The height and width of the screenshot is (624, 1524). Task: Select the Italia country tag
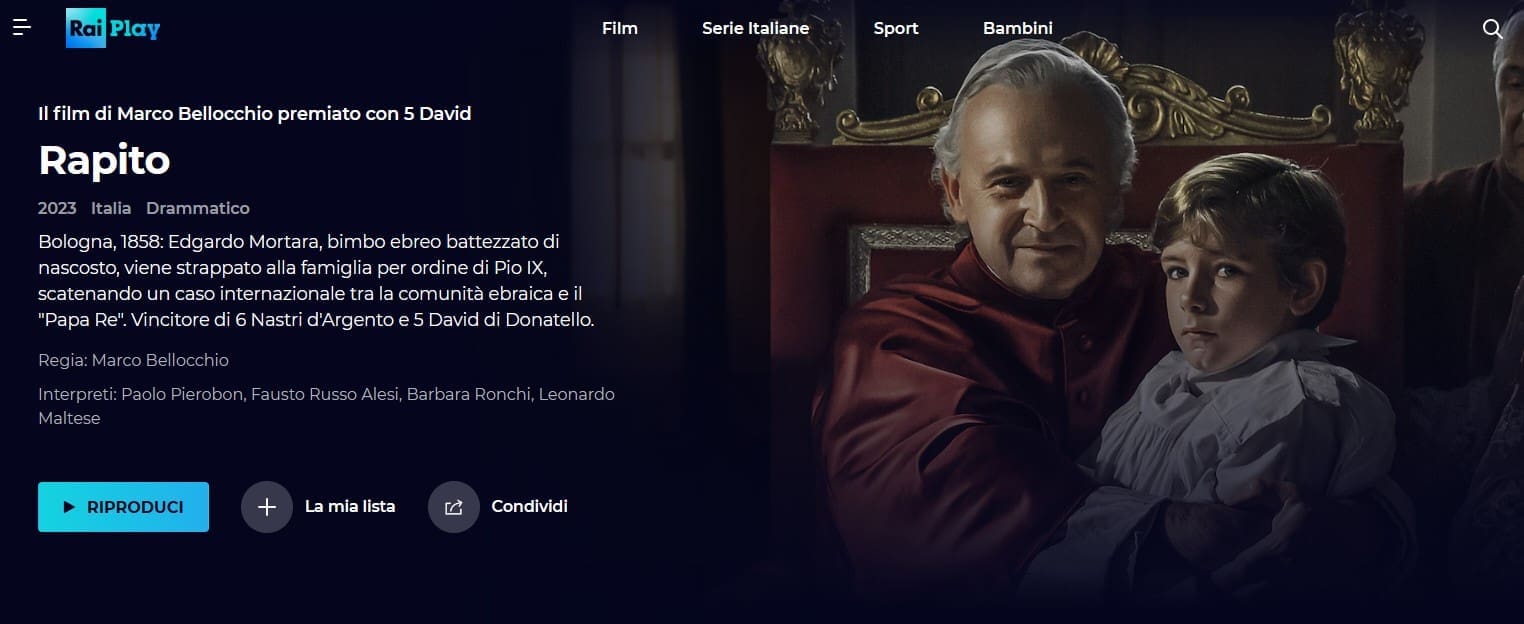[111, 208]
